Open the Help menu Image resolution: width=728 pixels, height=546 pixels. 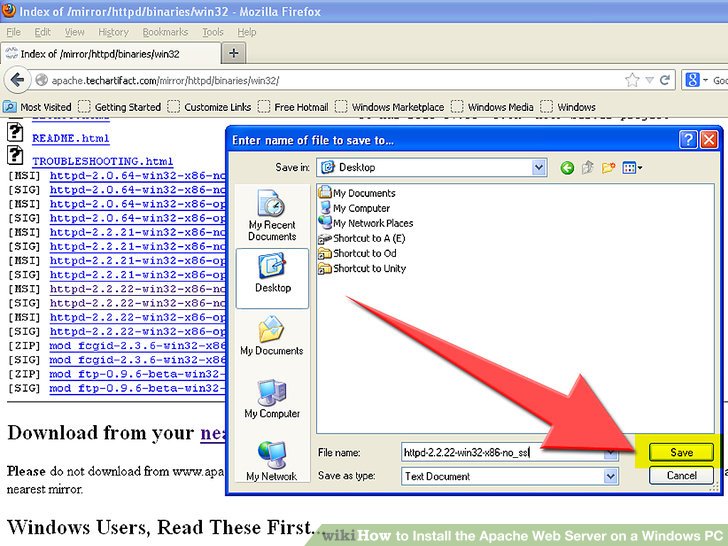coord(247,32)
